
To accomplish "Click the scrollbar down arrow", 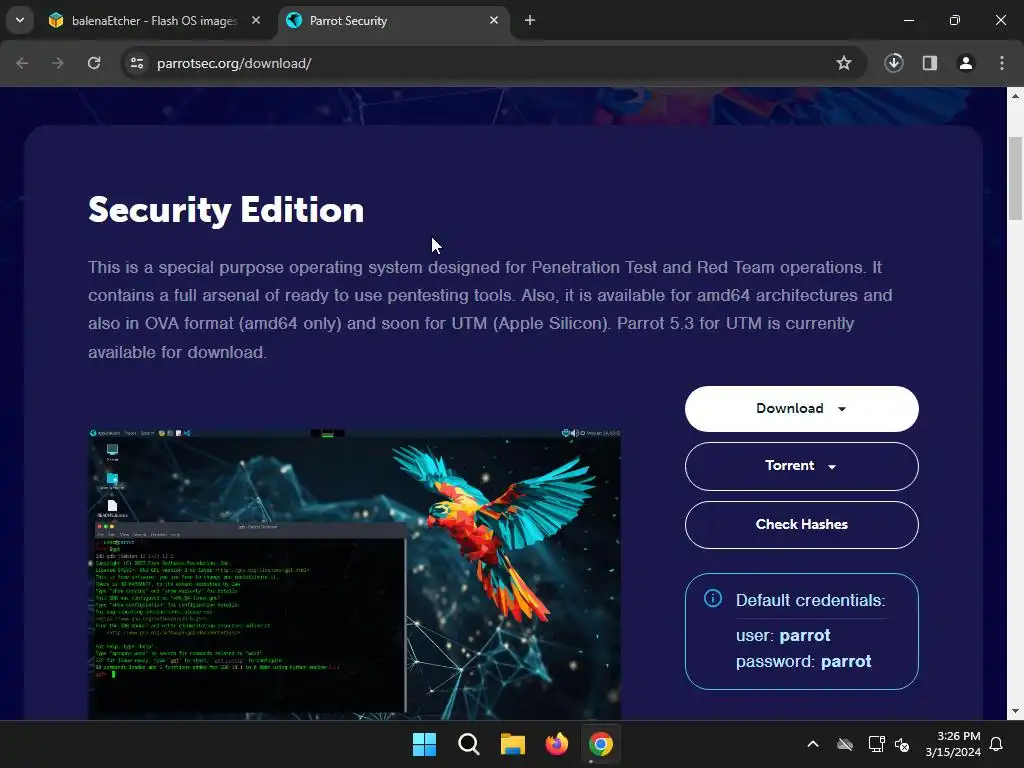I will pos(1016,711).
